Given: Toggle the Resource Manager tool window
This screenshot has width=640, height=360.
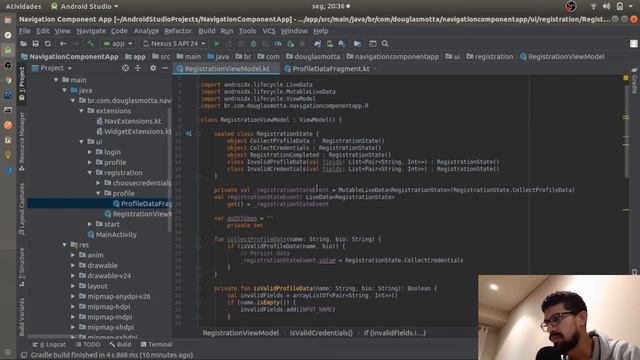Looking at the screenshot, I should point(22,141).
